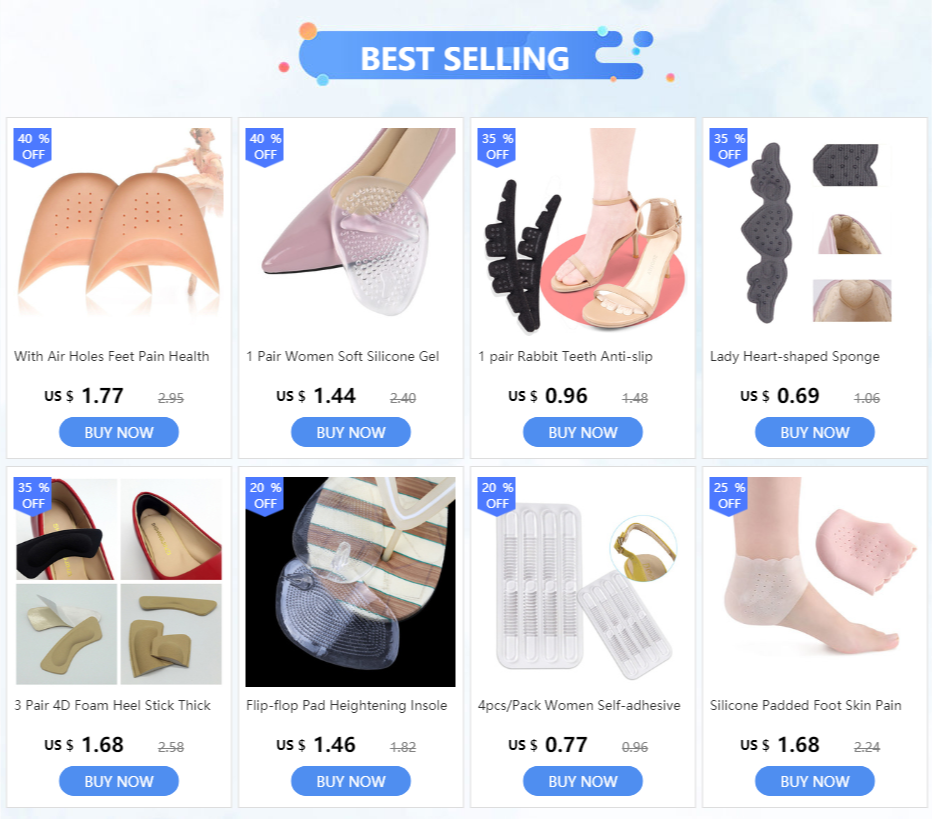Screen dimensions: 932x819
Task: Click BUY NOW under Women Soft Silicone Gel
Action: pos(351,432)
